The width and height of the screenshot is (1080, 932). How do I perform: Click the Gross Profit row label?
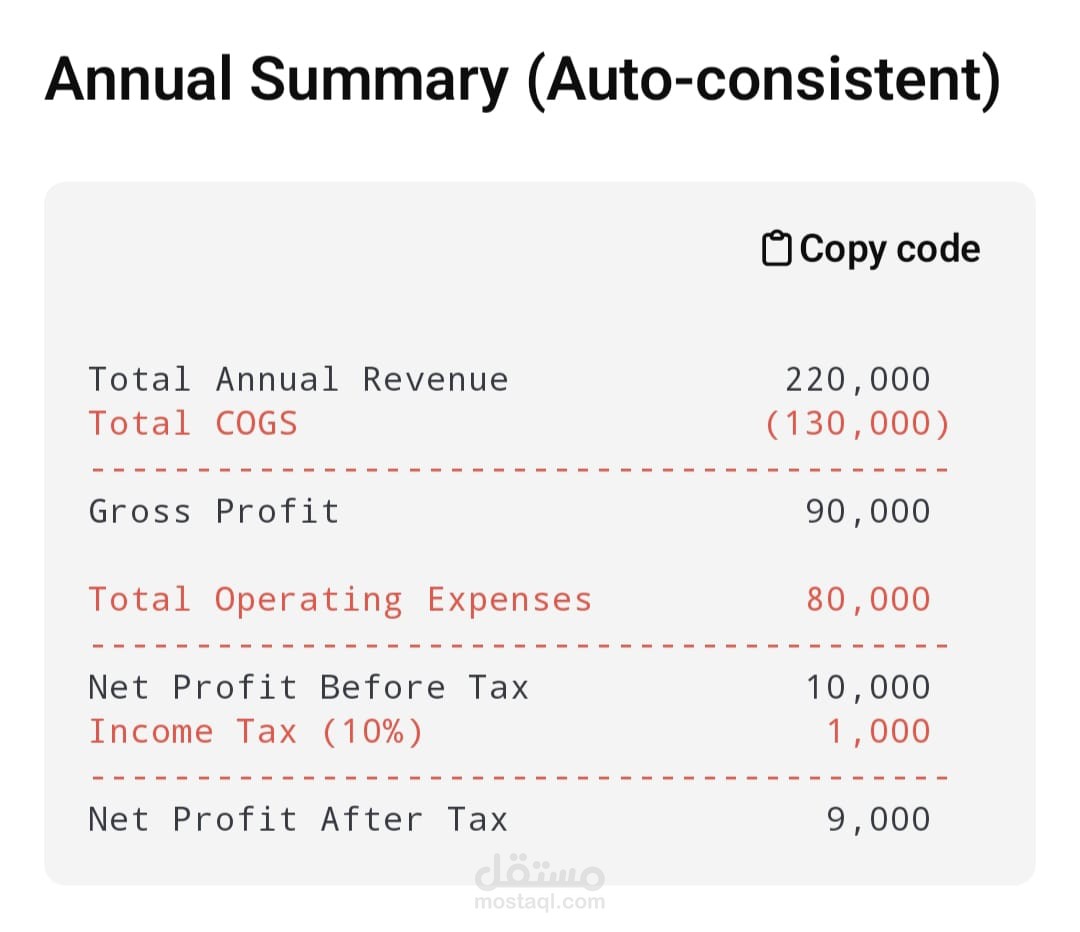214,512
